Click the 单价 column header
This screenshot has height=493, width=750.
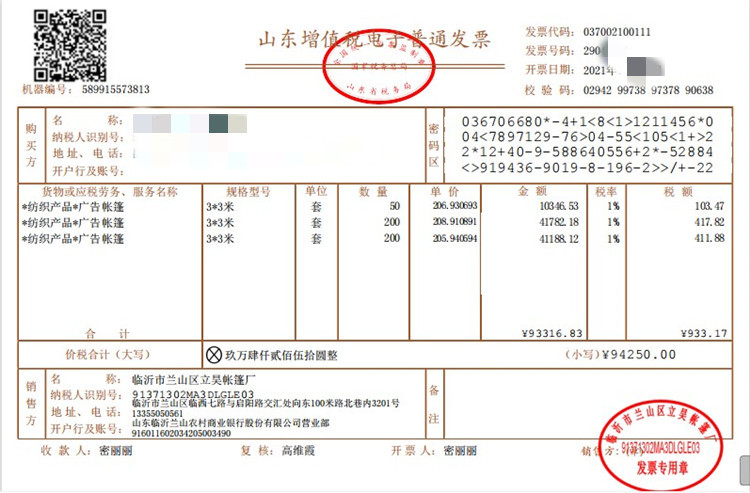point(445,192)
